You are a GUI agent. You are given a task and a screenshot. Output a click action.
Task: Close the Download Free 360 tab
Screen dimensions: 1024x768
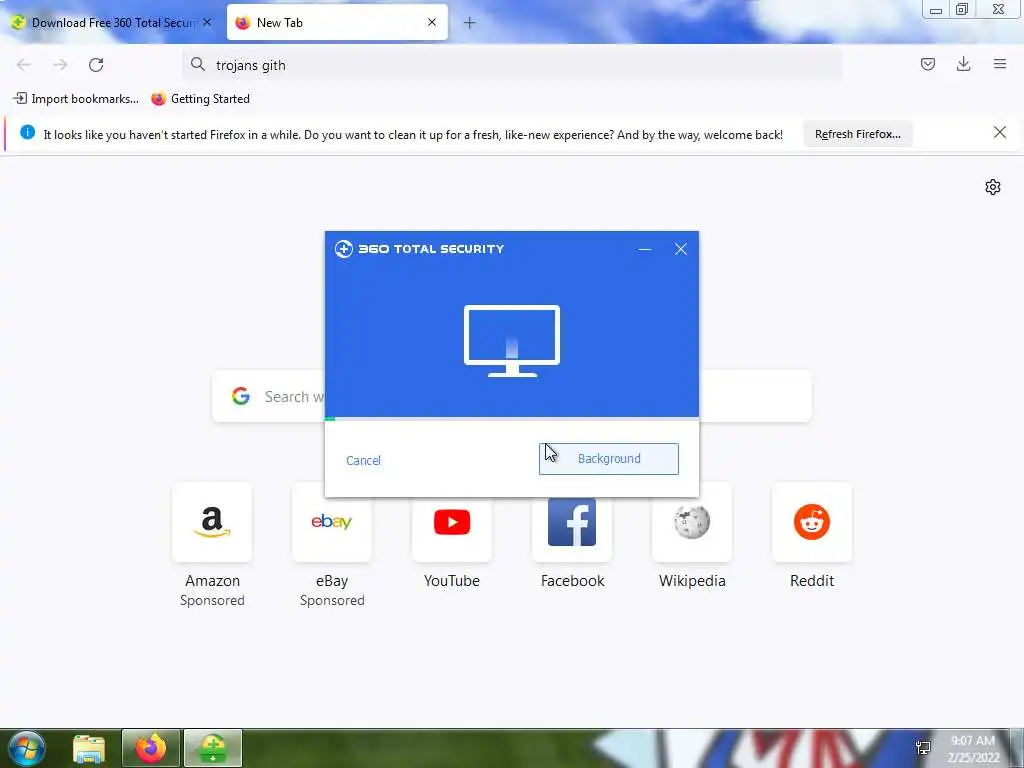click(207, 22)
